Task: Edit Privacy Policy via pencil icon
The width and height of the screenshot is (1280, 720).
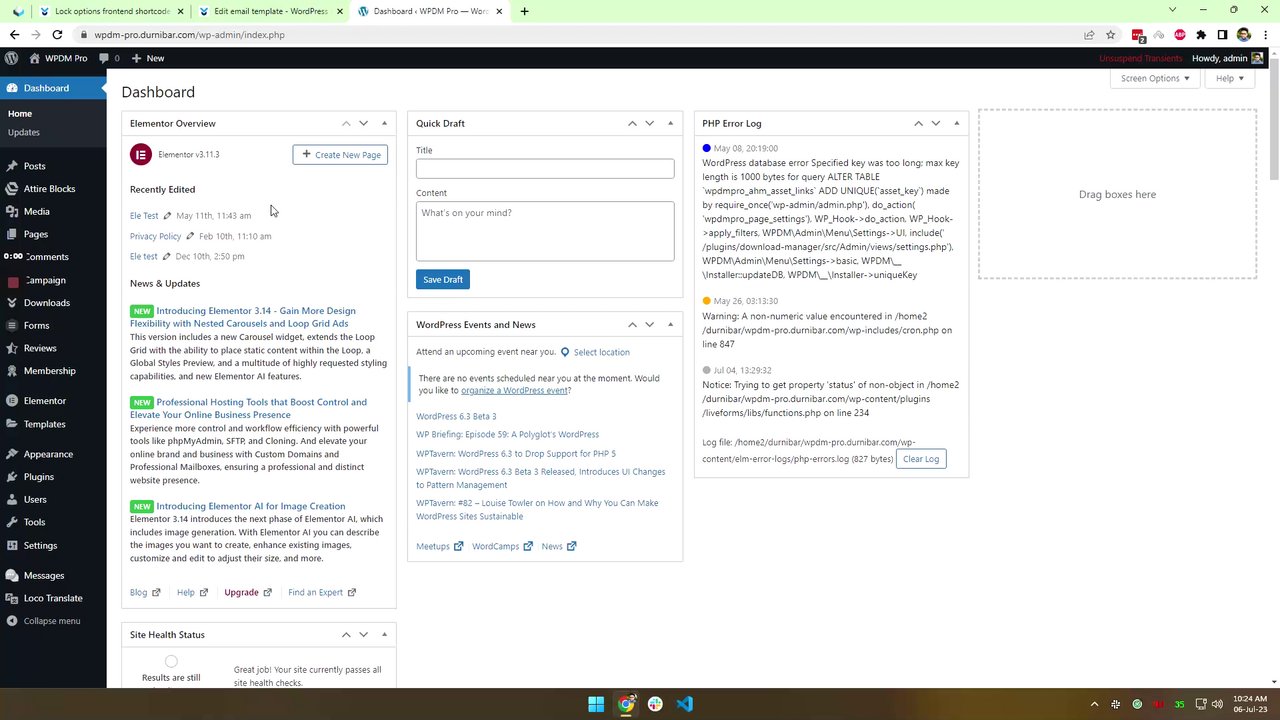Action: (190, 236)
